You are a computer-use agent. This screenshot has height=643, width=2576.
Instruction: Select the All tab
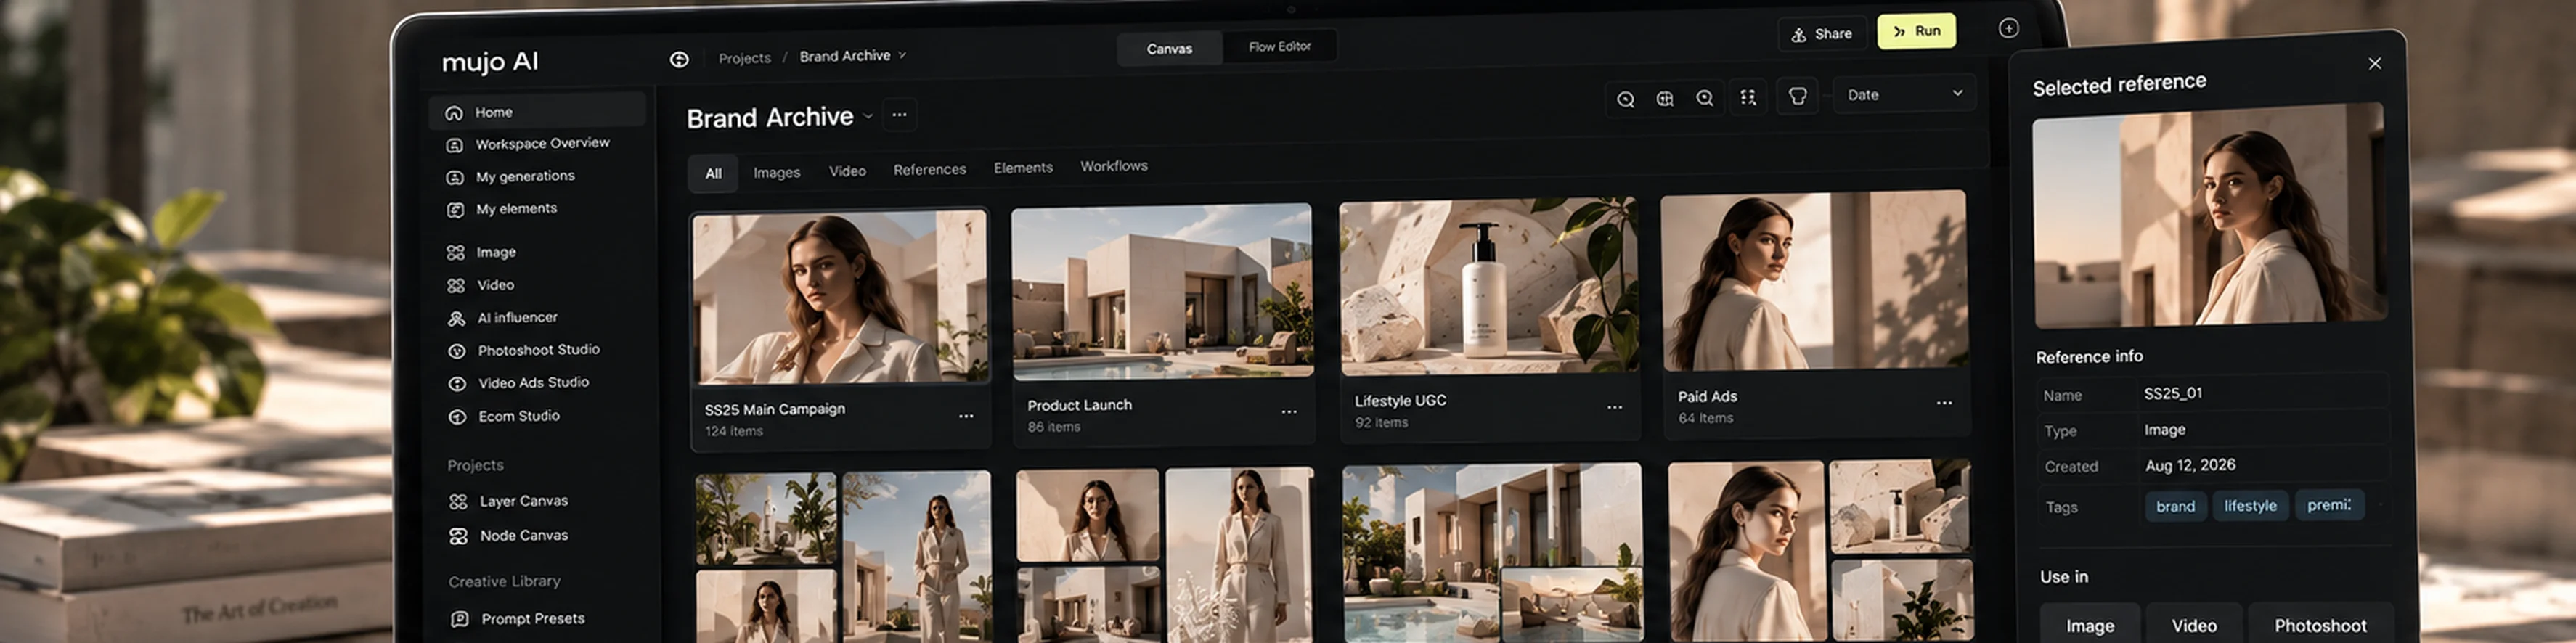(713, 173)
